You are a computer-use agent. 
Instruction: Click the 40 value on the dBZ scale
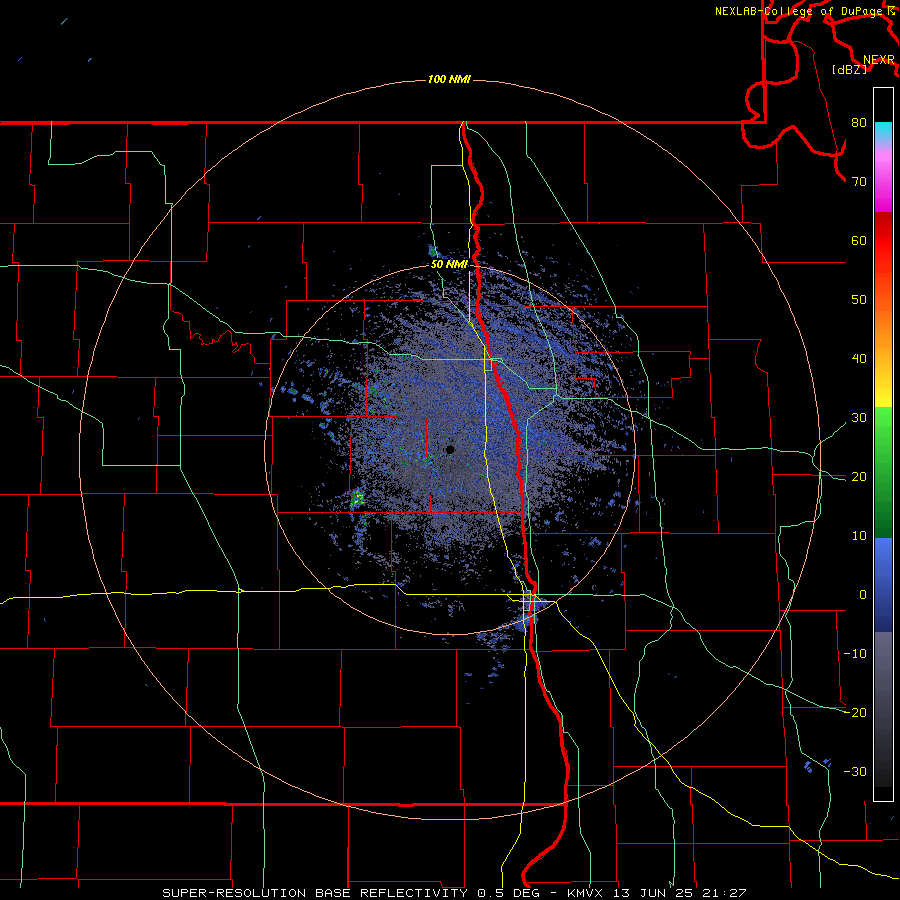pyautogui.click(x=859, y=359)
